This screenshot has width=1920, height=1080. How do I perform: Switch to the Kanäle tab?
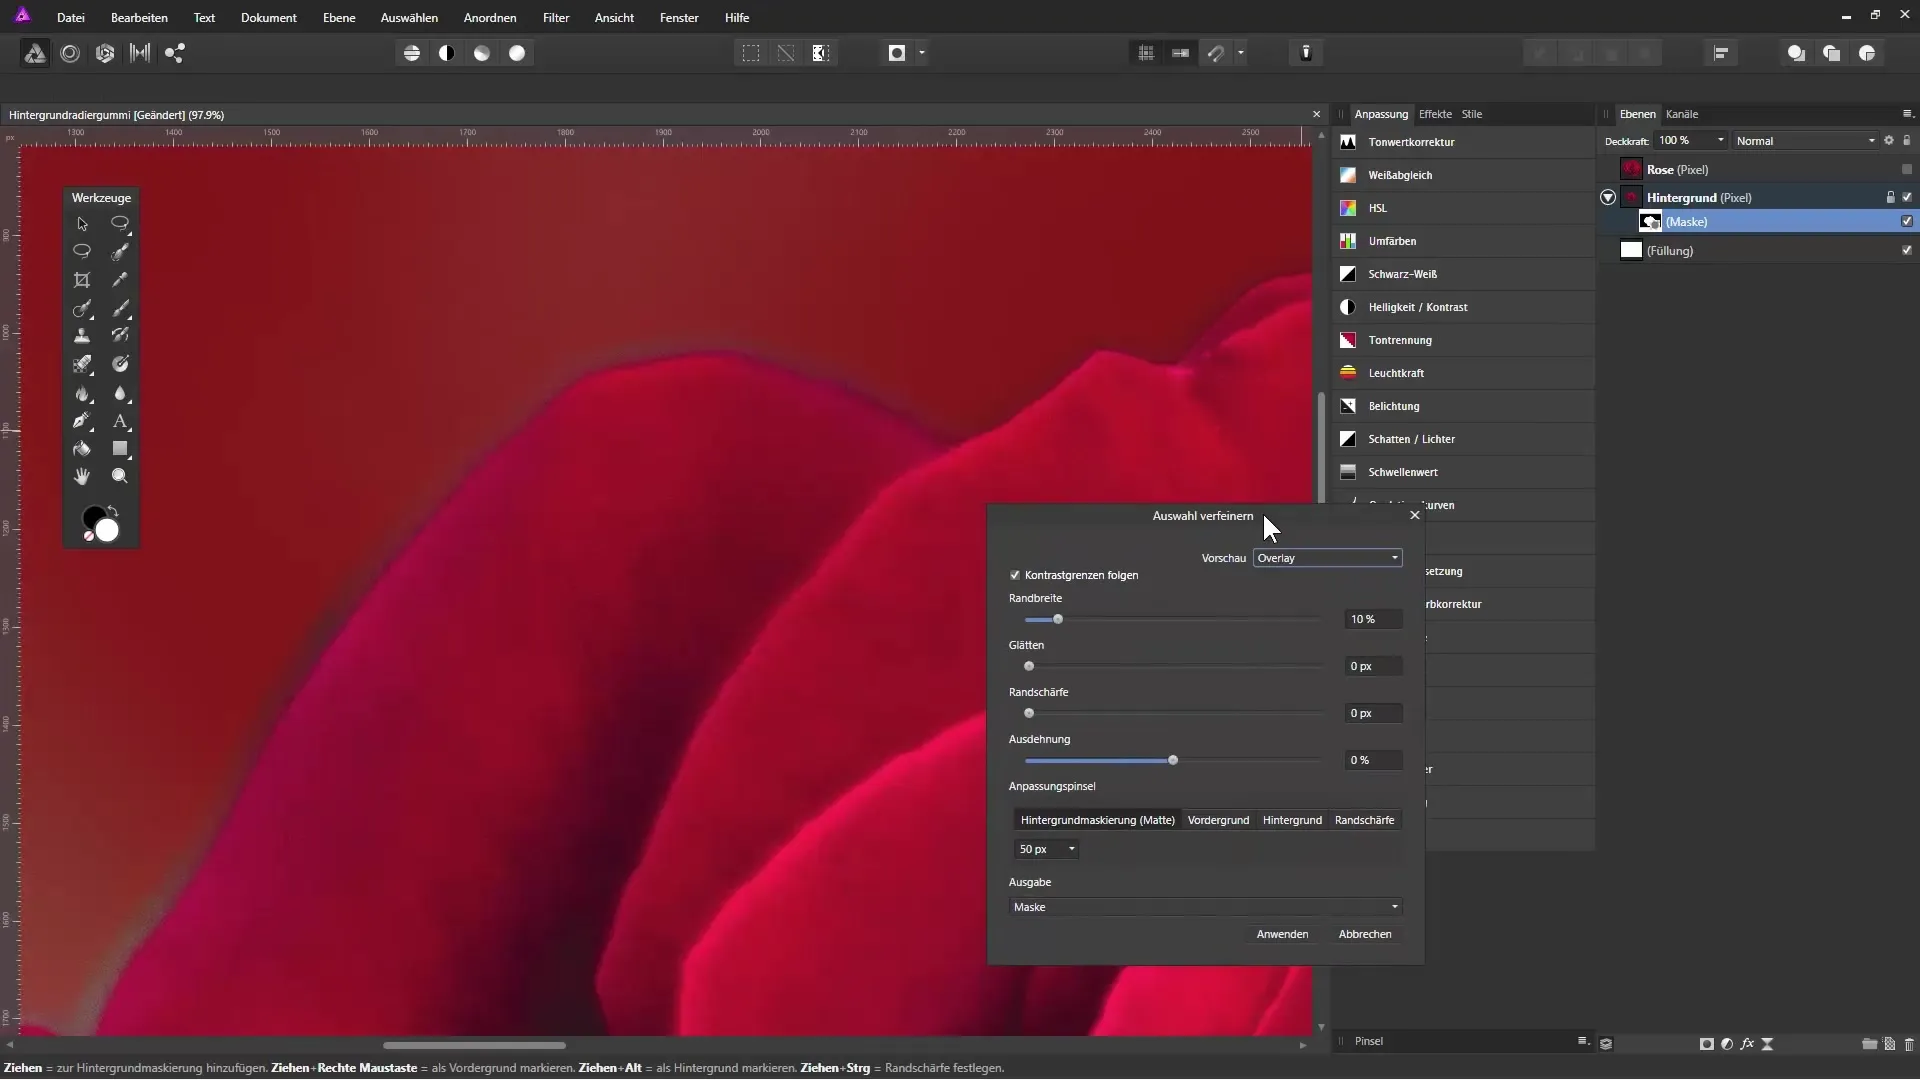[1682, 114]
